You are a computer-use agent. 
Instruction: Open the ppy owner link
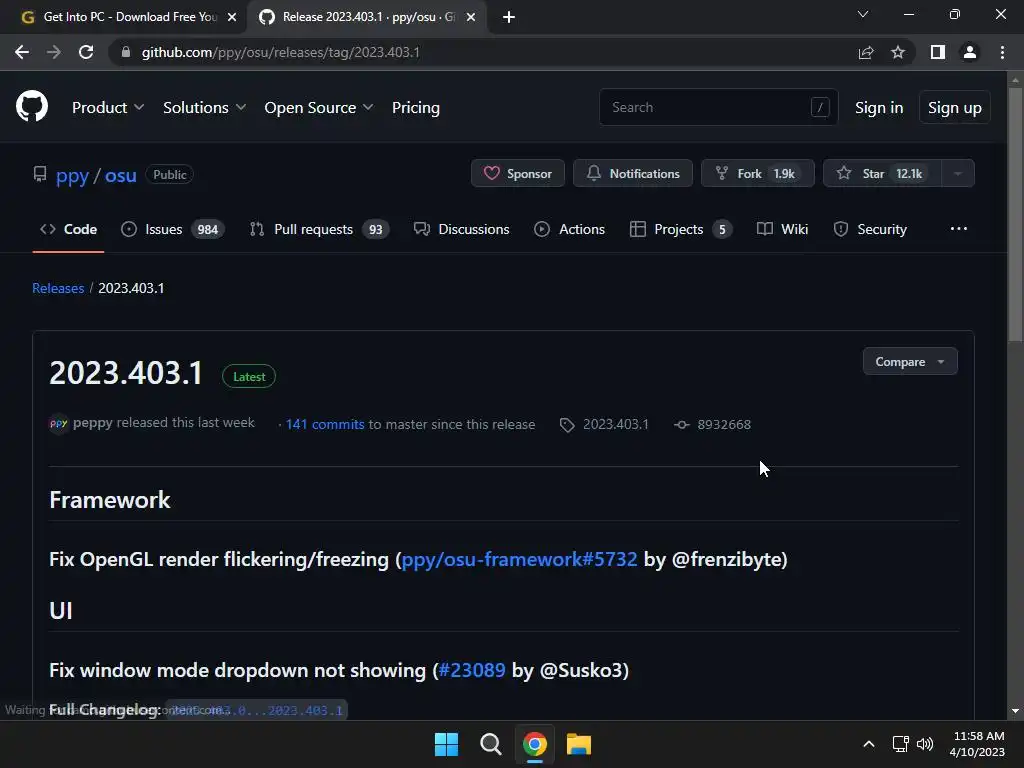(x=72, y=175)
